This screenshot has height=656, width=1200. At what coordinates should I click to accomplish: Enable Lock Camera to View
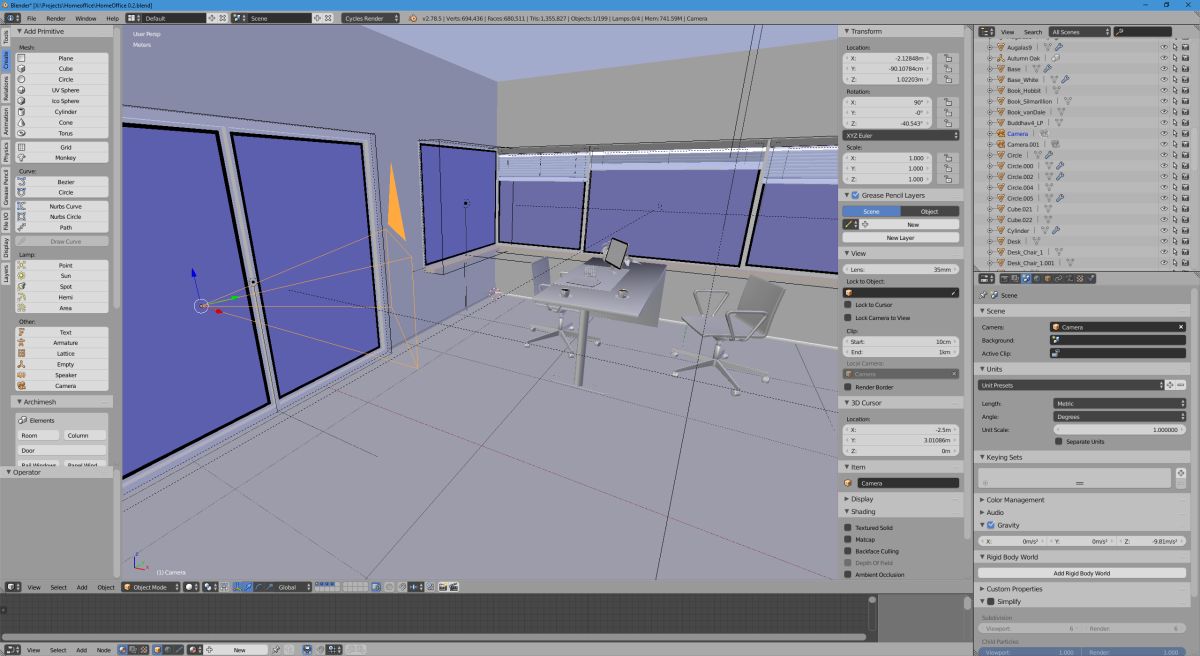point(848,317)
